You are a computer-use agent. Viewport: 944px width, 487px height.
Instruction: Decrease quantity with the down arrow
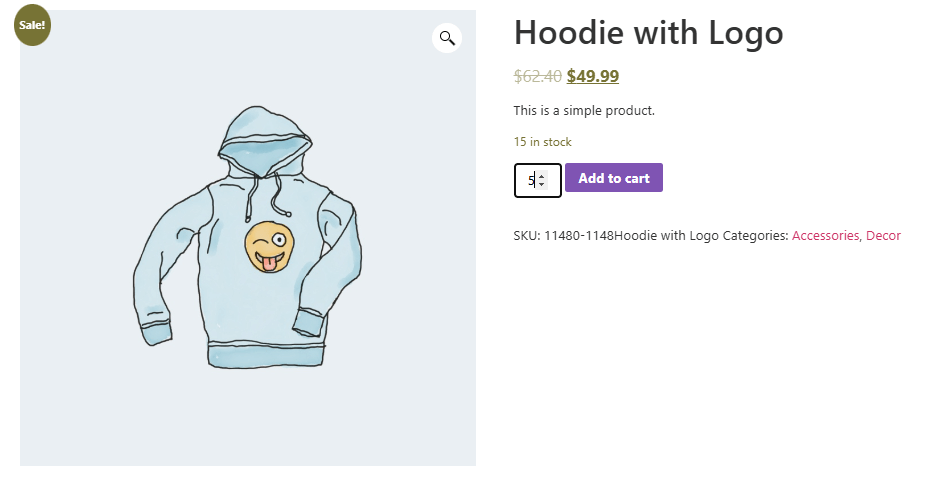pyautogui.click(x=541, y=185)
